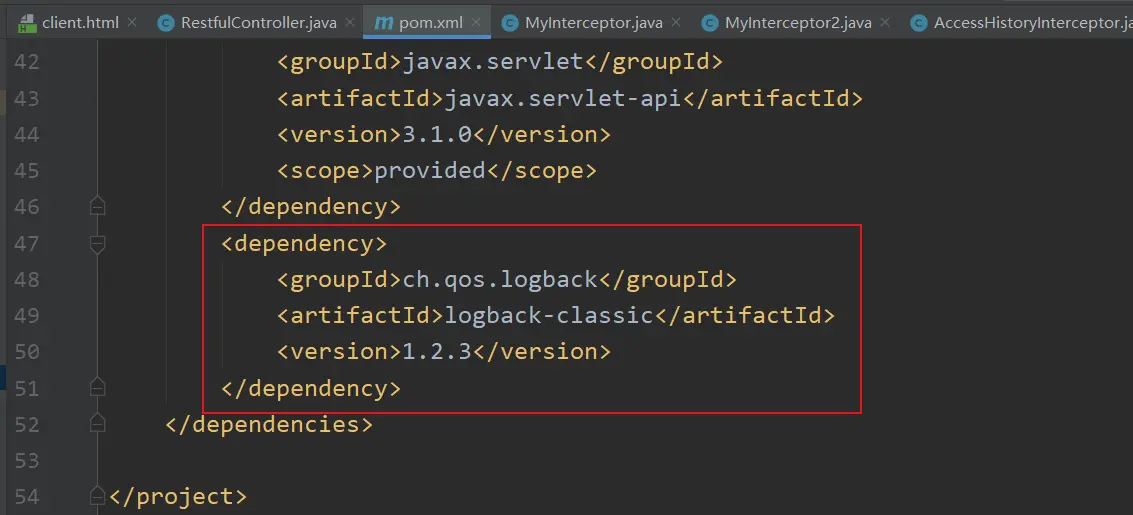1133x515 pixels.
Task: Click the ch.qos.logback groupId text
Action: (499, 280)
